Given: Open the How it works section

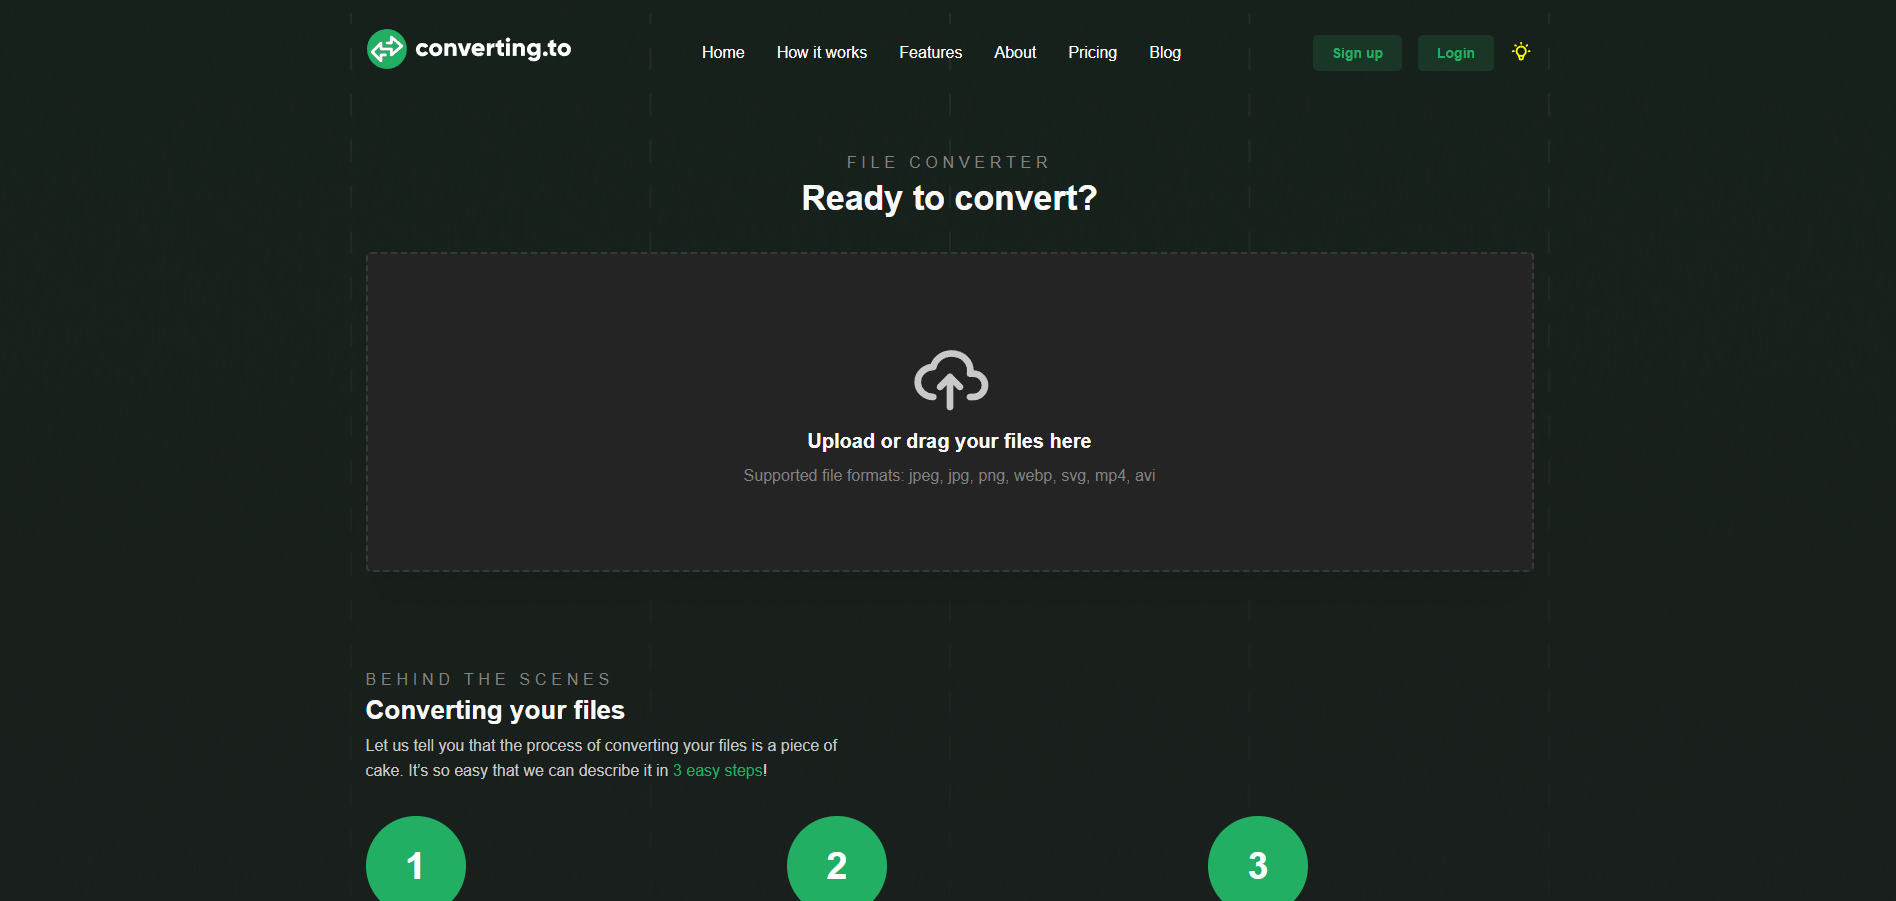Looking at the screenshot, I should pyautogui.click(x=821, y=53).
